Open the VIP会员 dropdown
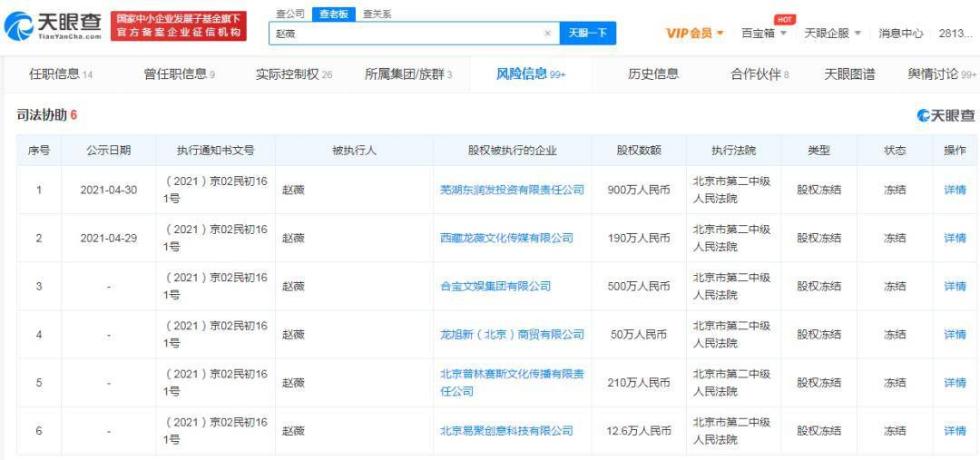The width and height of the screenshot is (980, 460). pyautogui.click(x=696, y=34)
